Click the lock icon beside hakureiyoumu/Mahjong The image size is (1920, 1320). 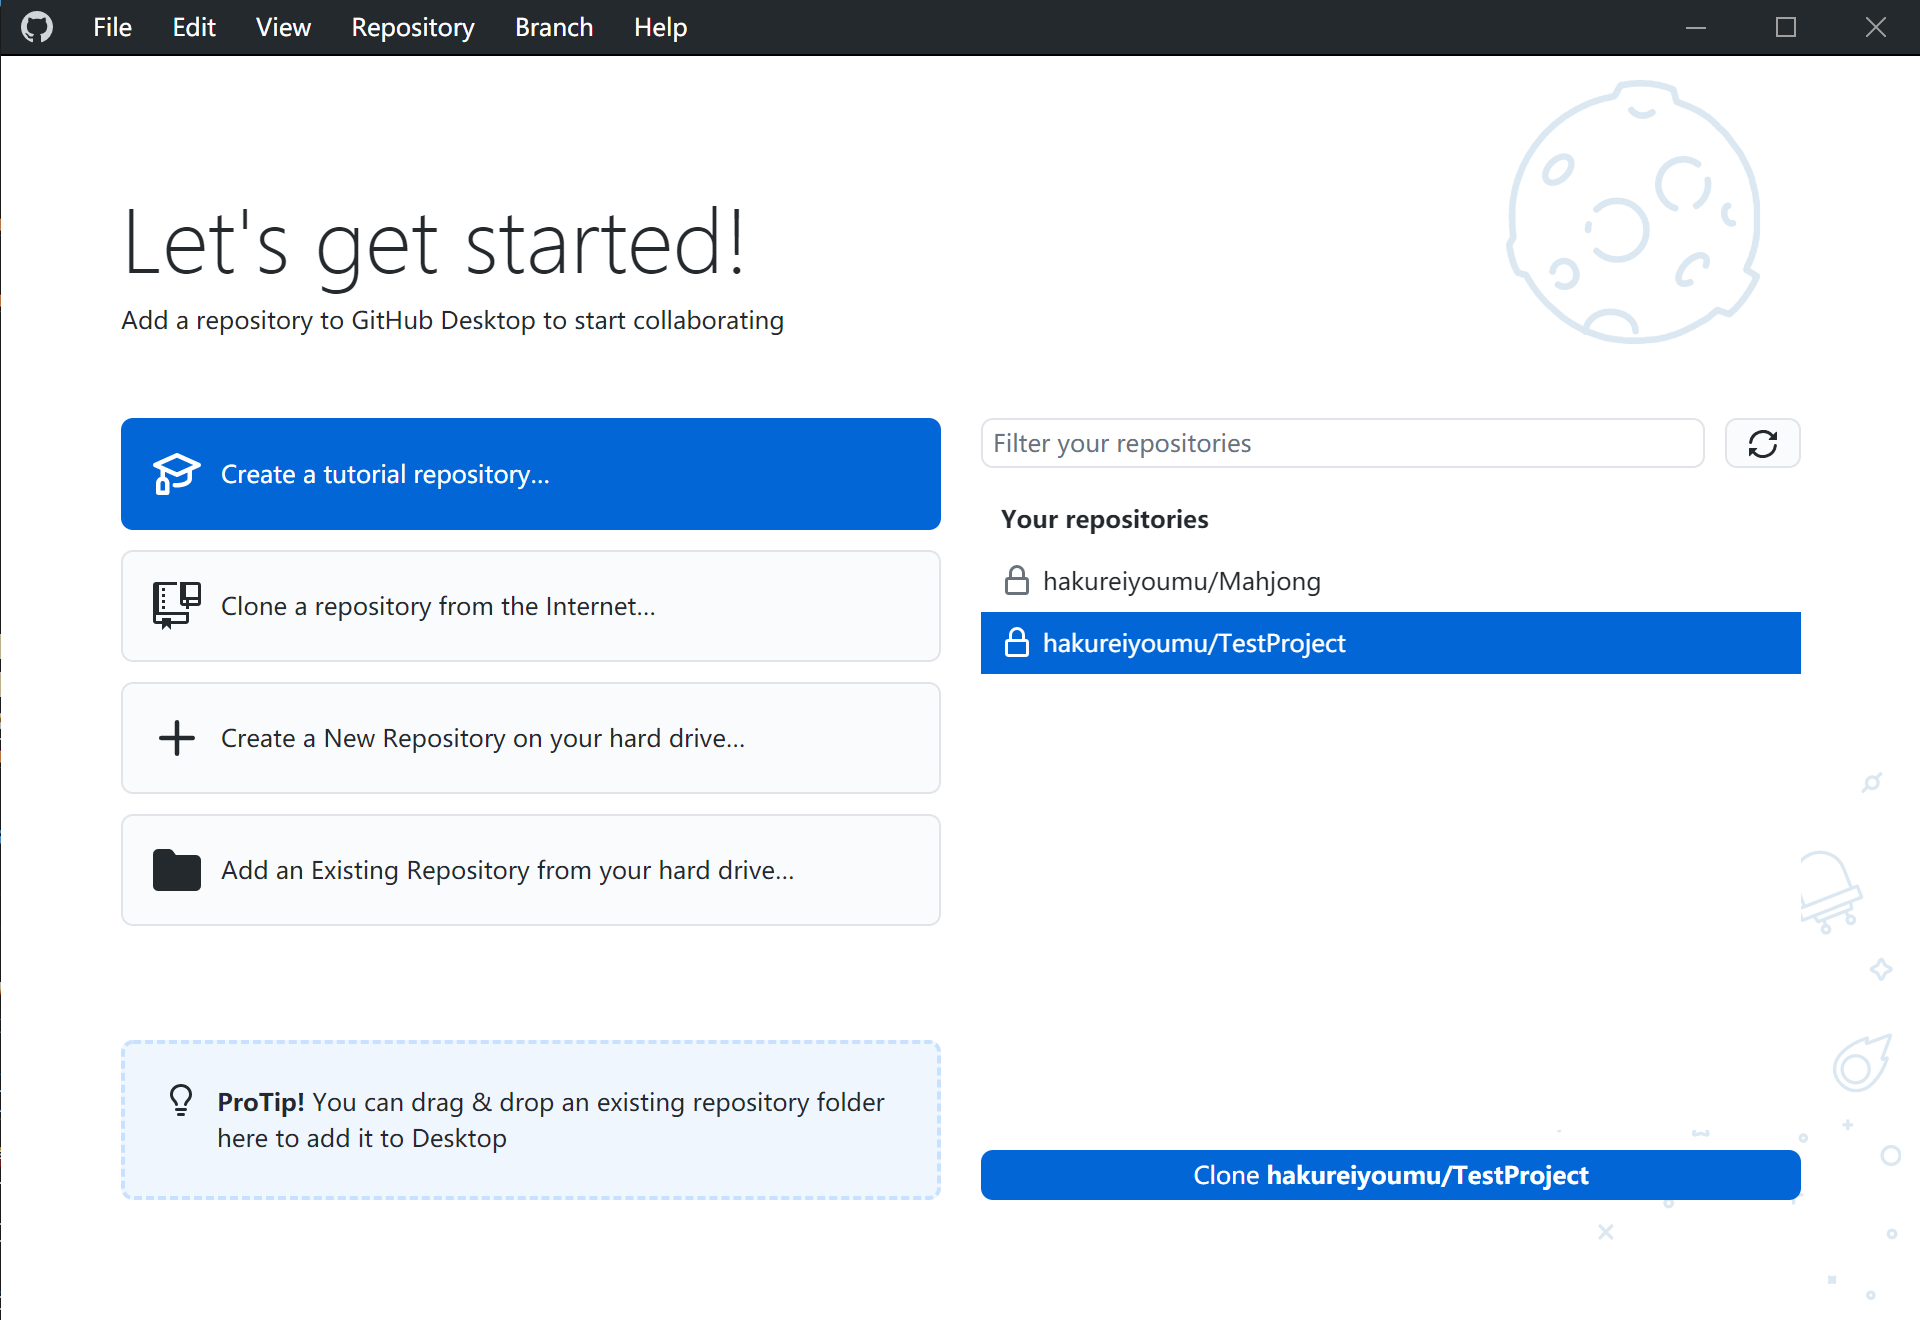coord(1016,581)
